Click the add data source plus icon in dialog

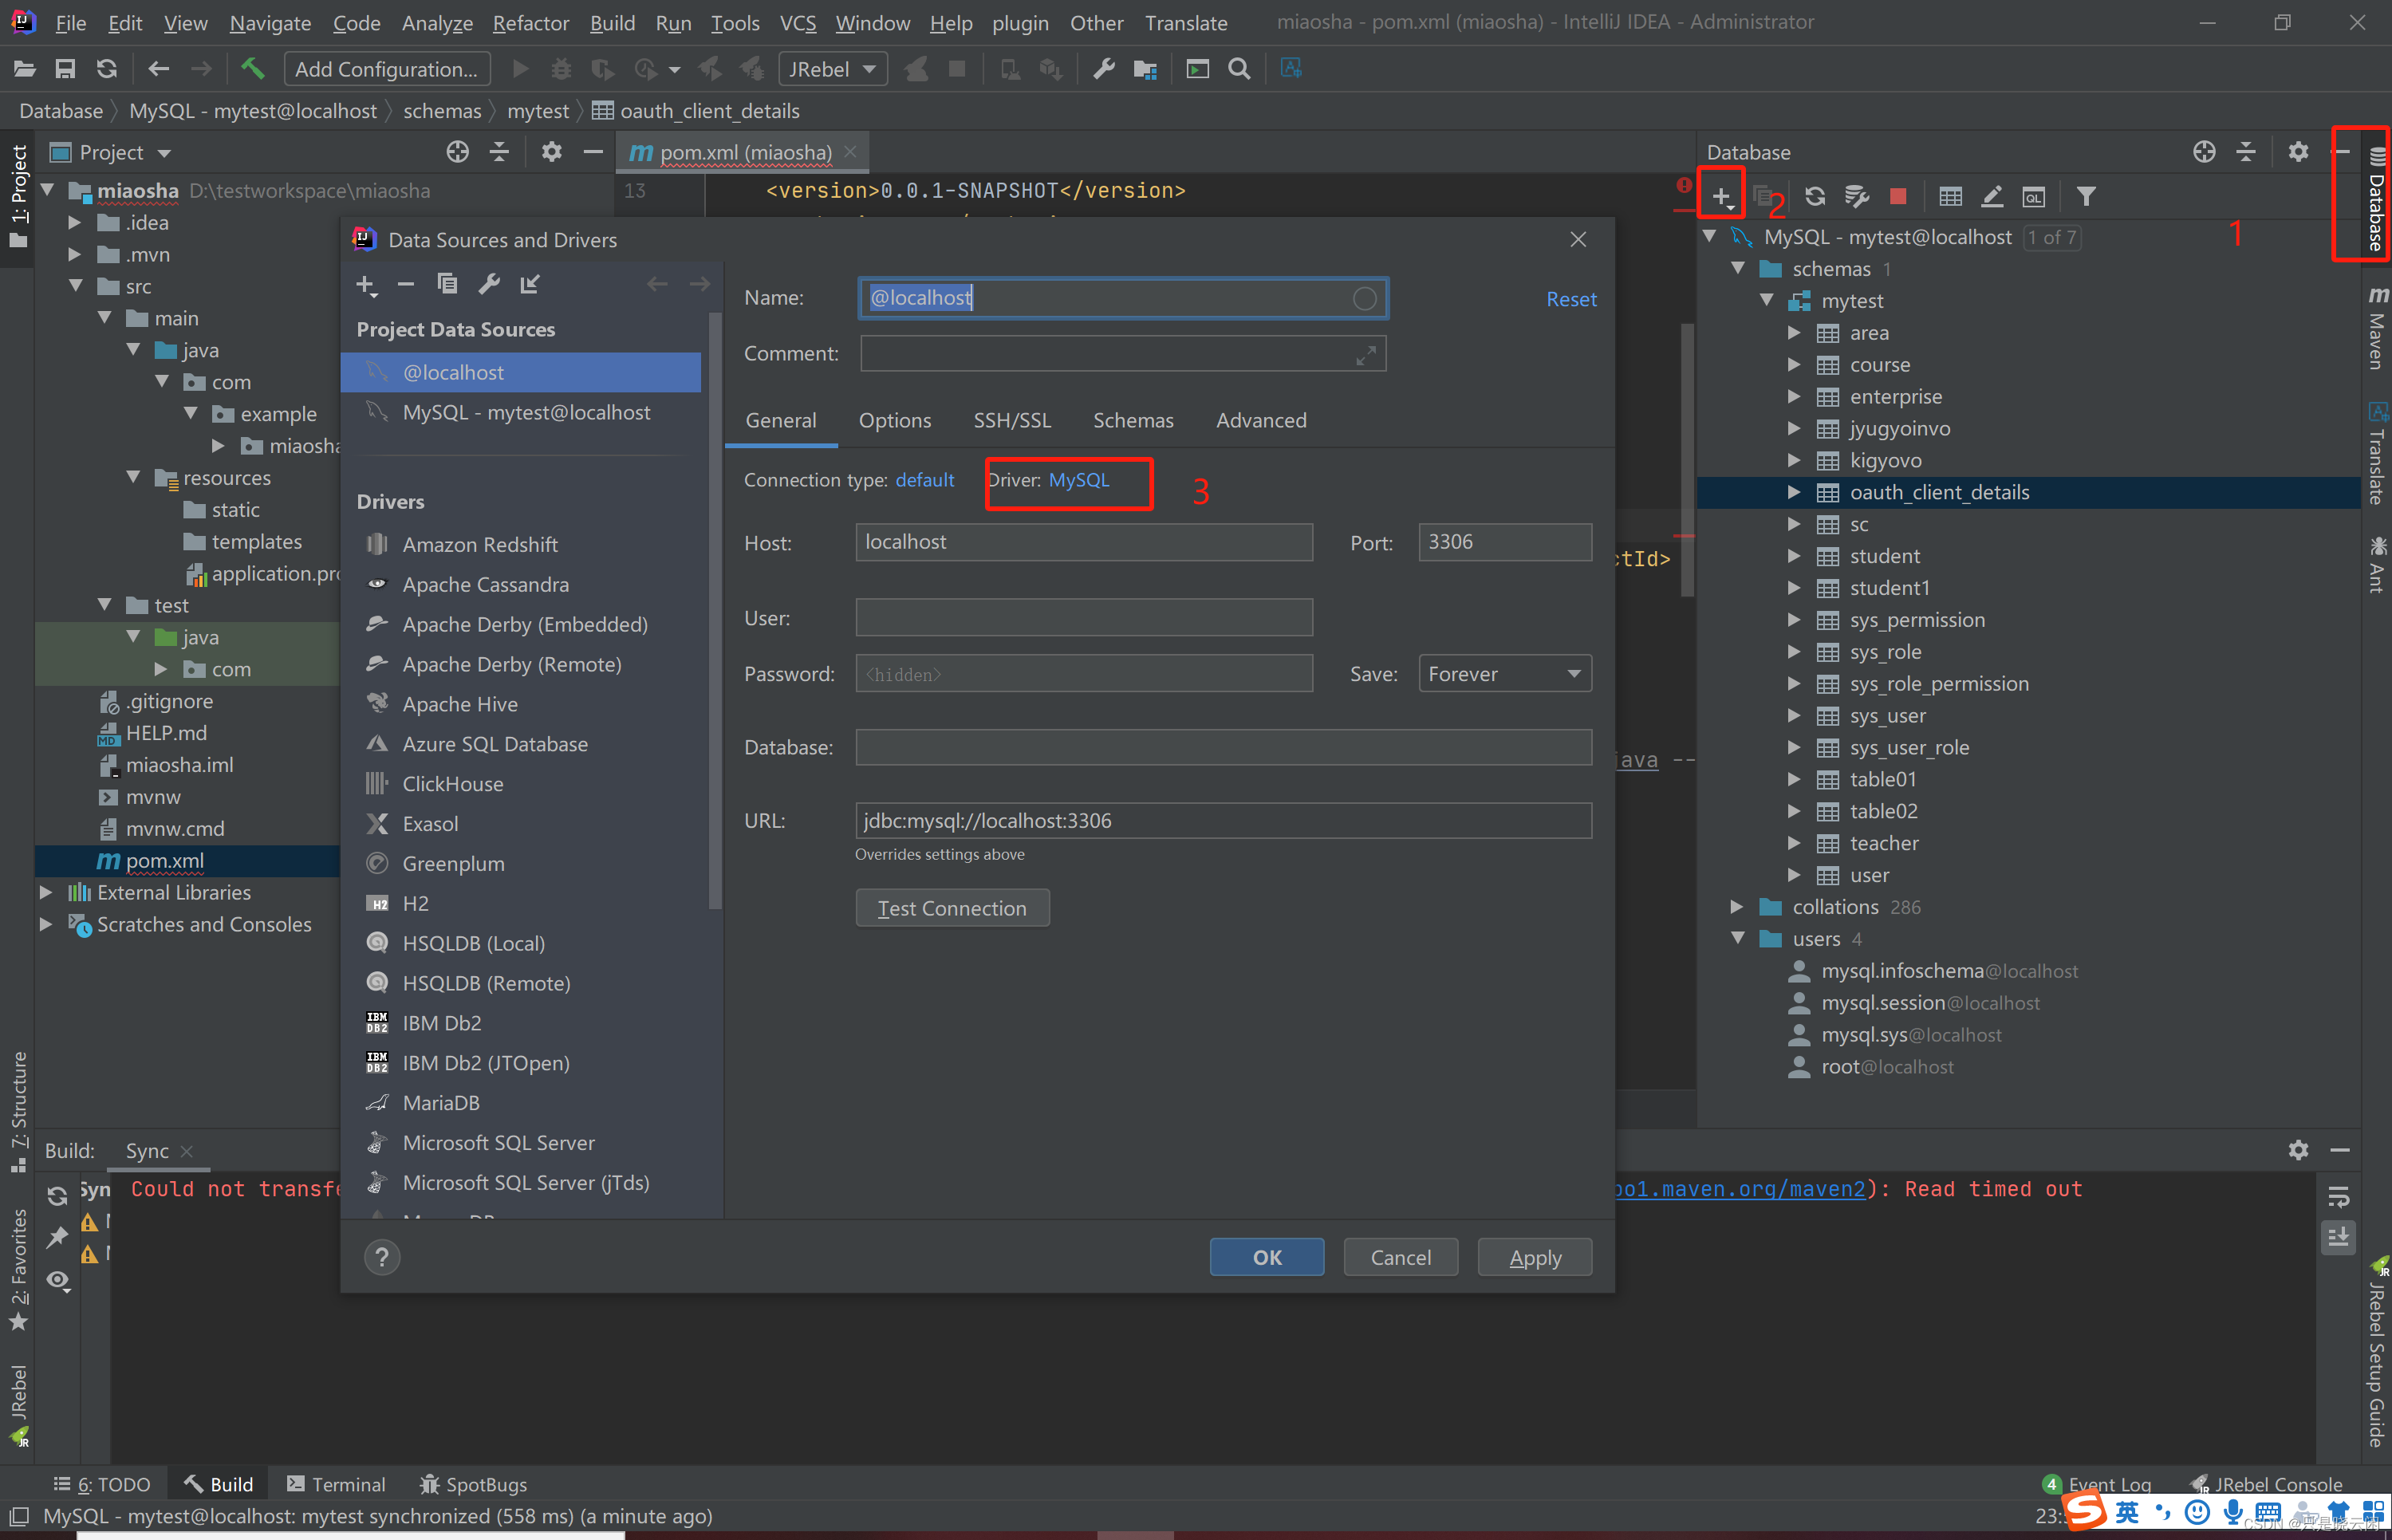pos(366,285)
